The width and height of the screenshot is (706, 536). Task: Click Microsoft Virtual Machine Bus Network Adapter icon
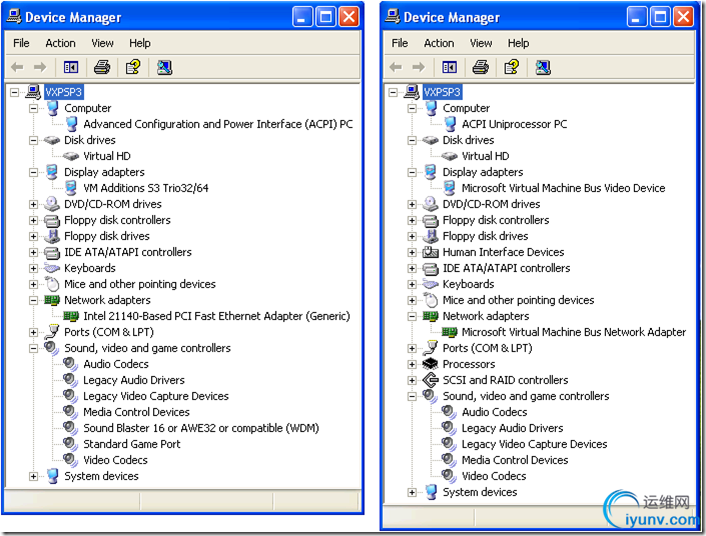click(449, 332)
